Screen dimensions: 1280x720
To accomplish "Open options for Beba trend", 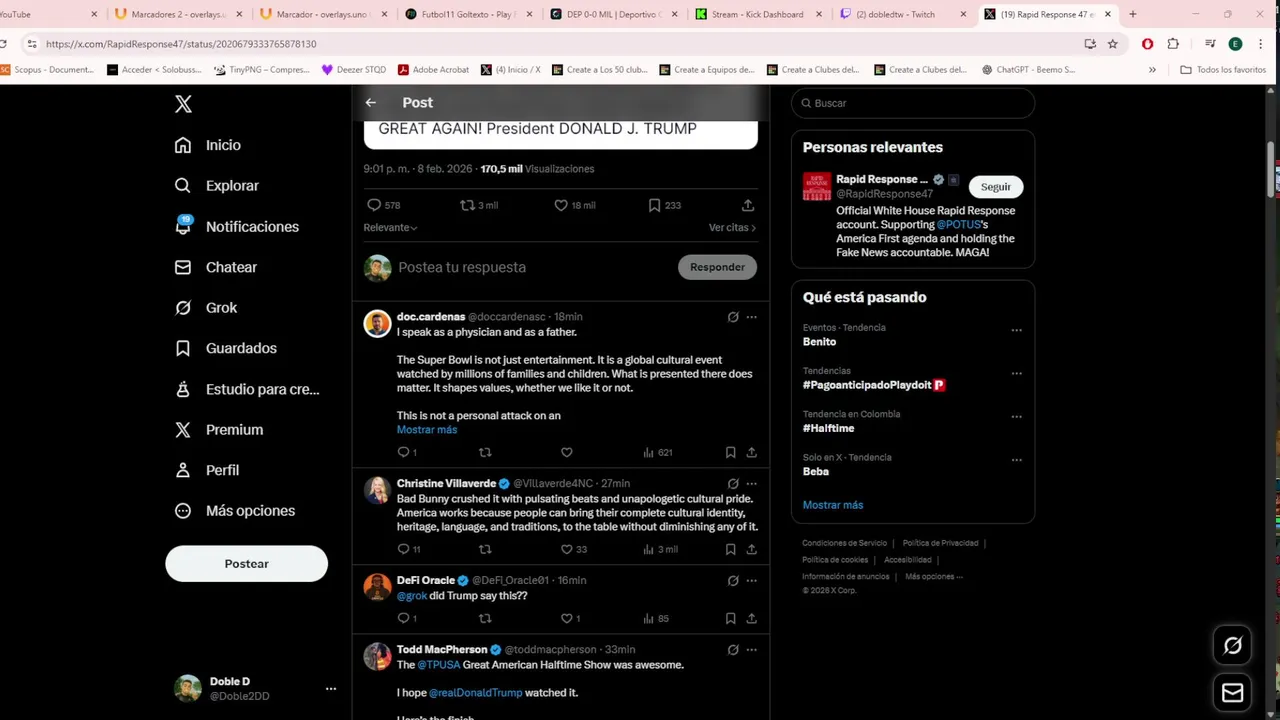I will click(x=1016, y=460).
